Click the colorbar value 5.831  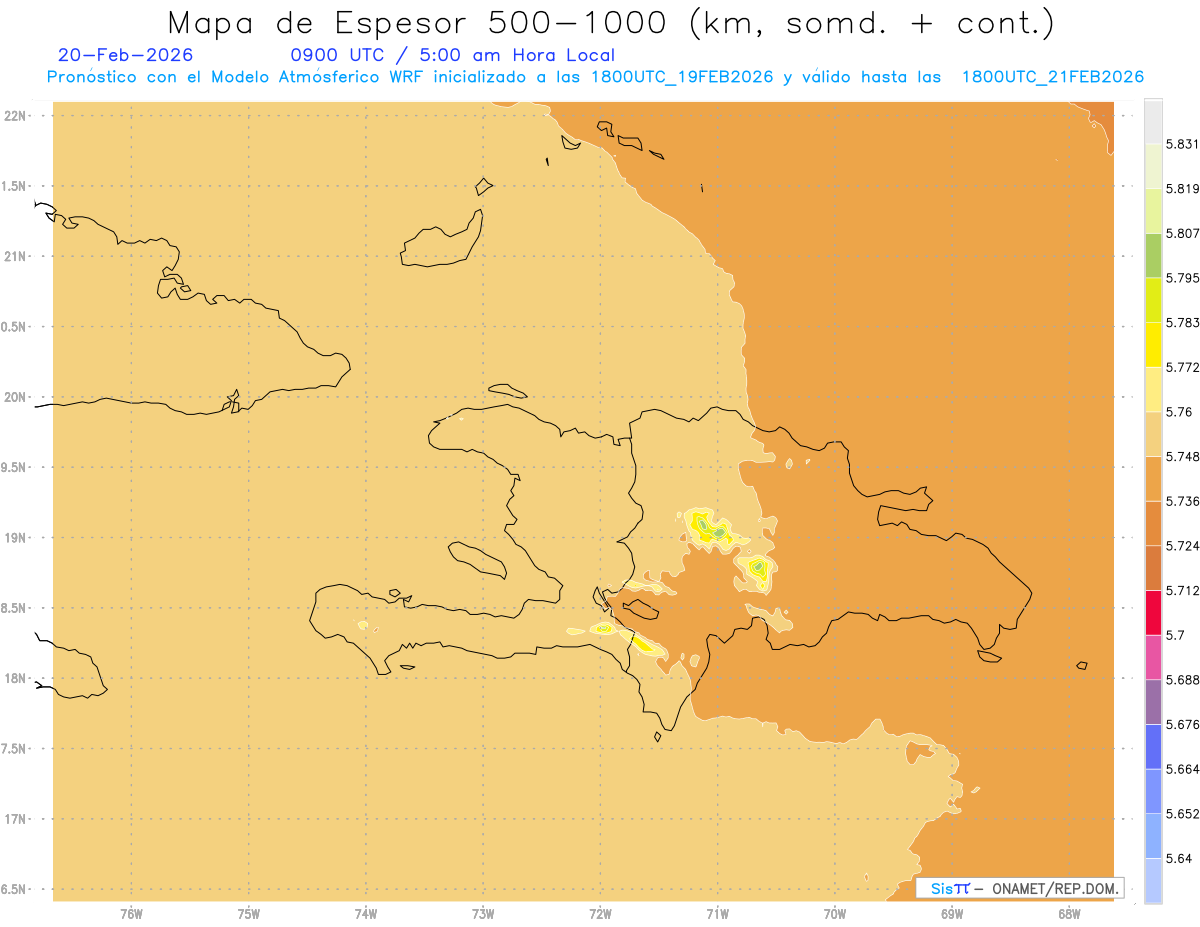click(x=1183, y=144)
